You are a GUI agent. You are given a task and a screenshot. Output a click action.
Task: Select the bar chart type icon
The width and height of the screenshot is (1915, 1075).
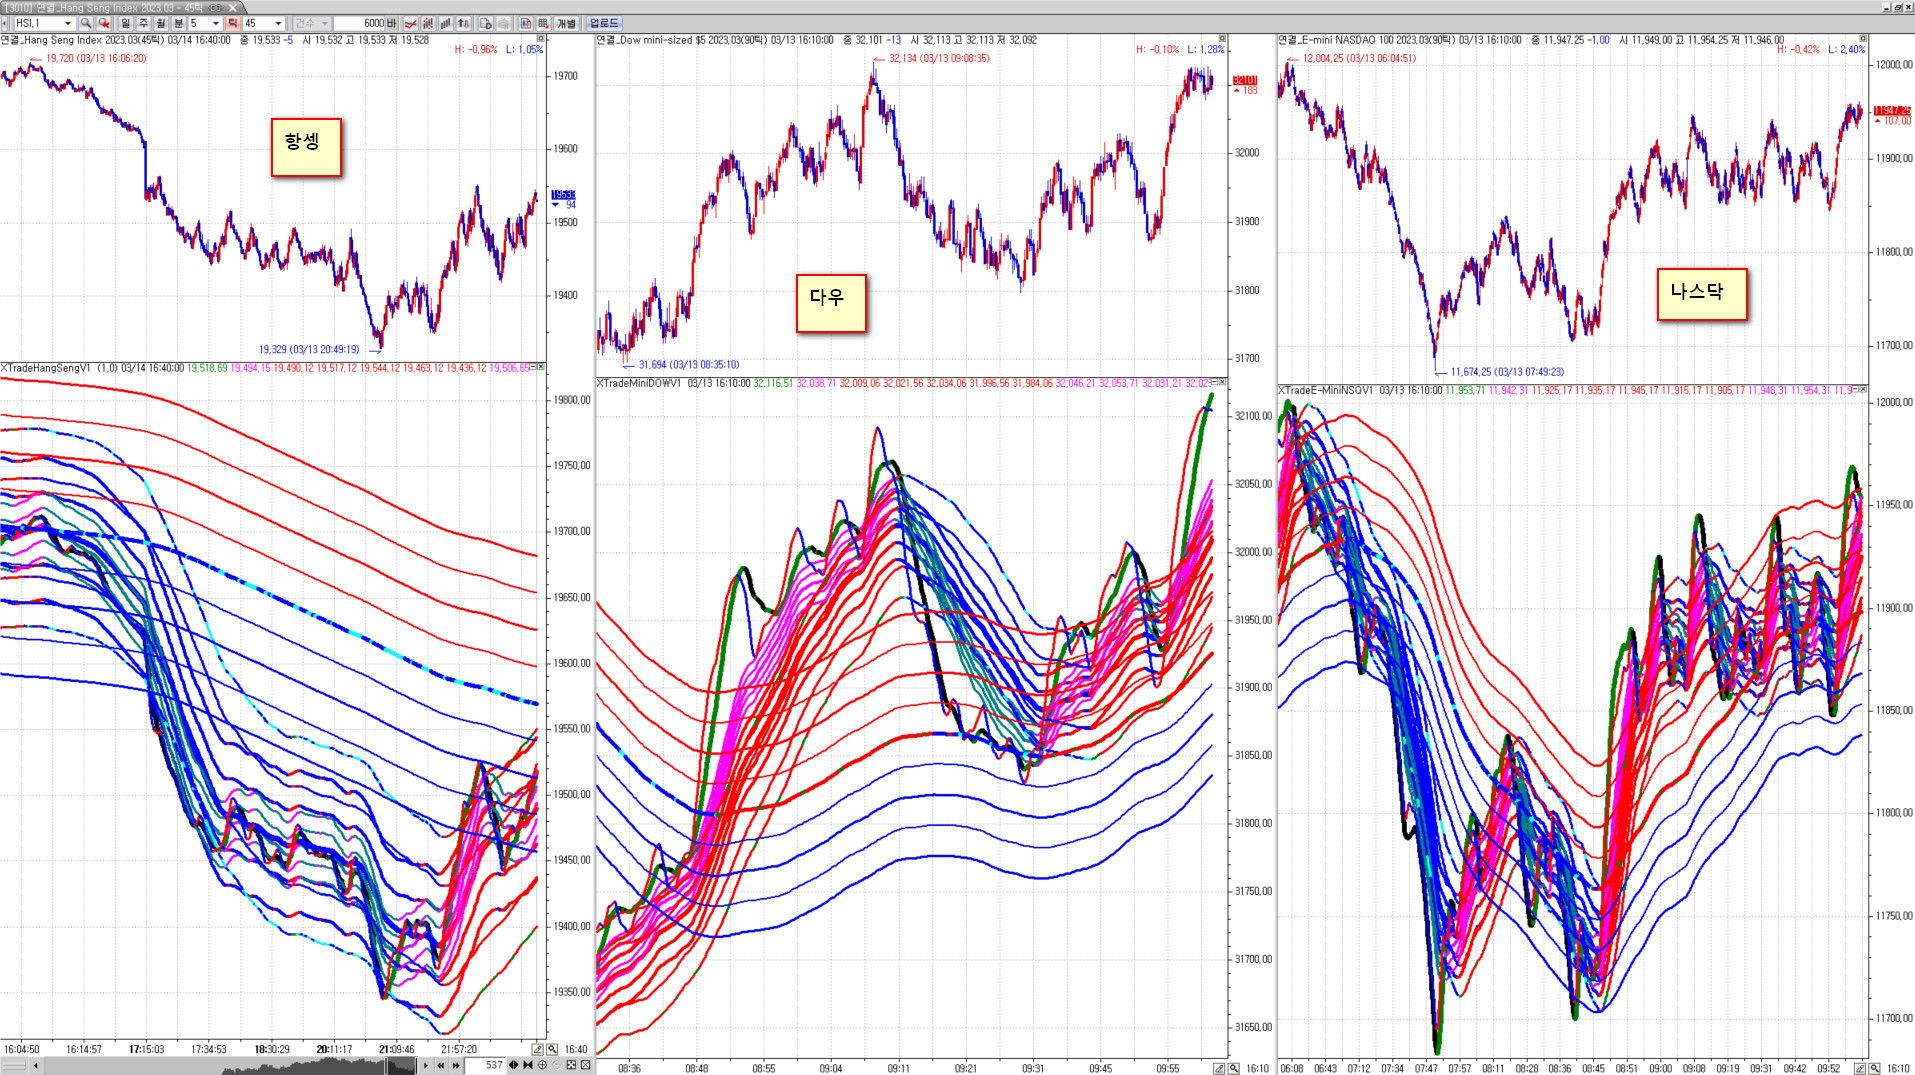point(446,23)
